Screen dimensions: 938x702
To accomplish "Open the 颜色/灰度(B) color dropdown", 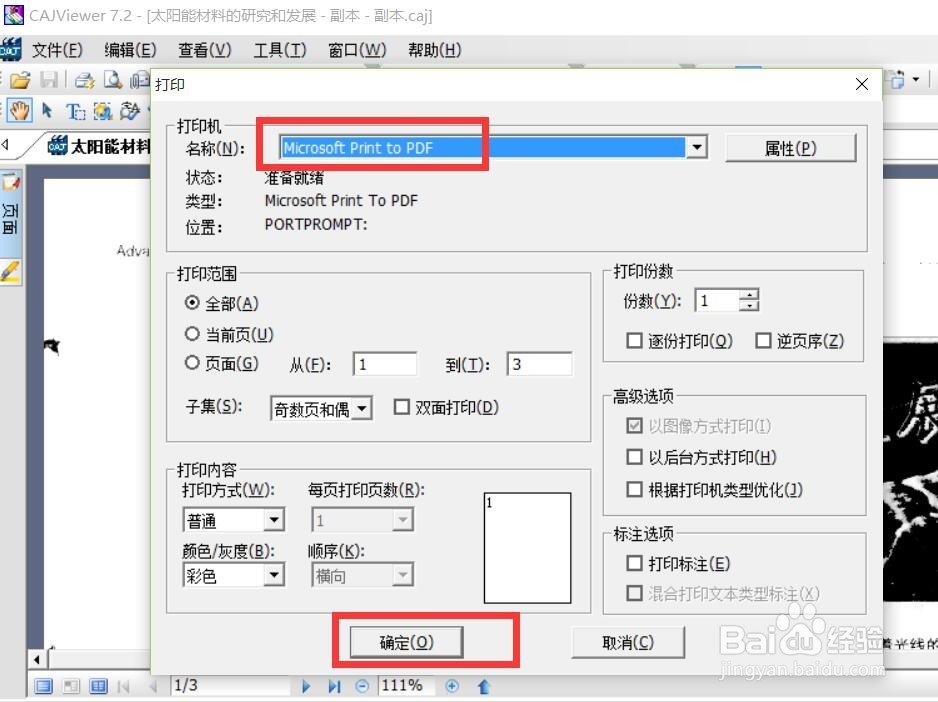I will (273, 575).
